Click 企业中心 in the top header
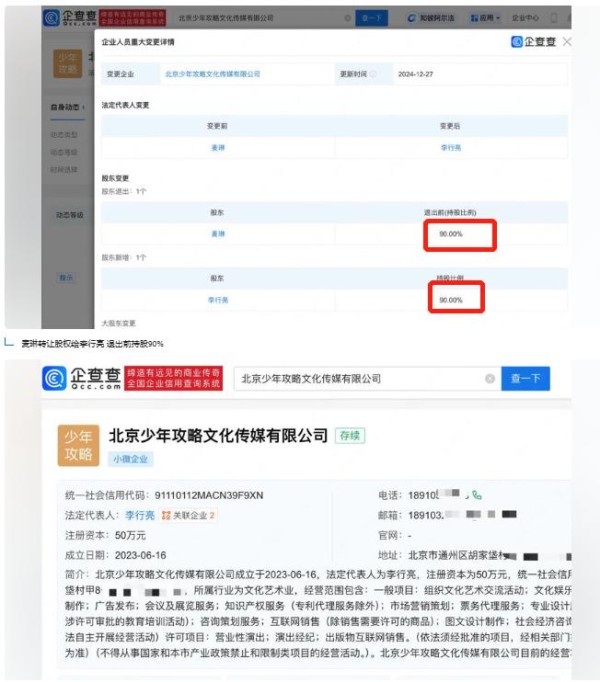Image resolution: width=600 pixels, height=682 pixels. (525, 18)
